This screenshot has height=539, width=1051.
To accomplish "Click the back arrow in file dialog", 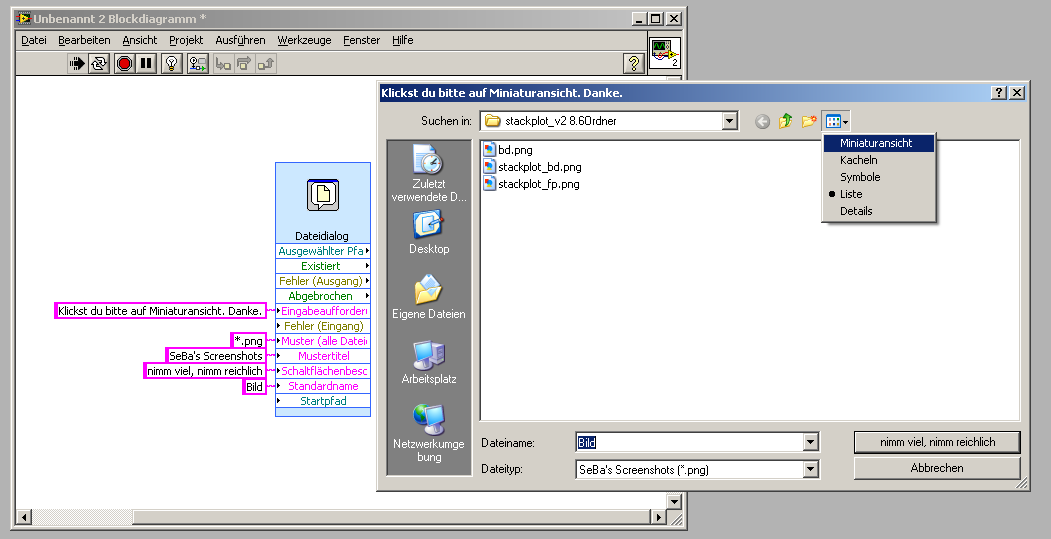I will pyautogui.click(x=762, y=121).
